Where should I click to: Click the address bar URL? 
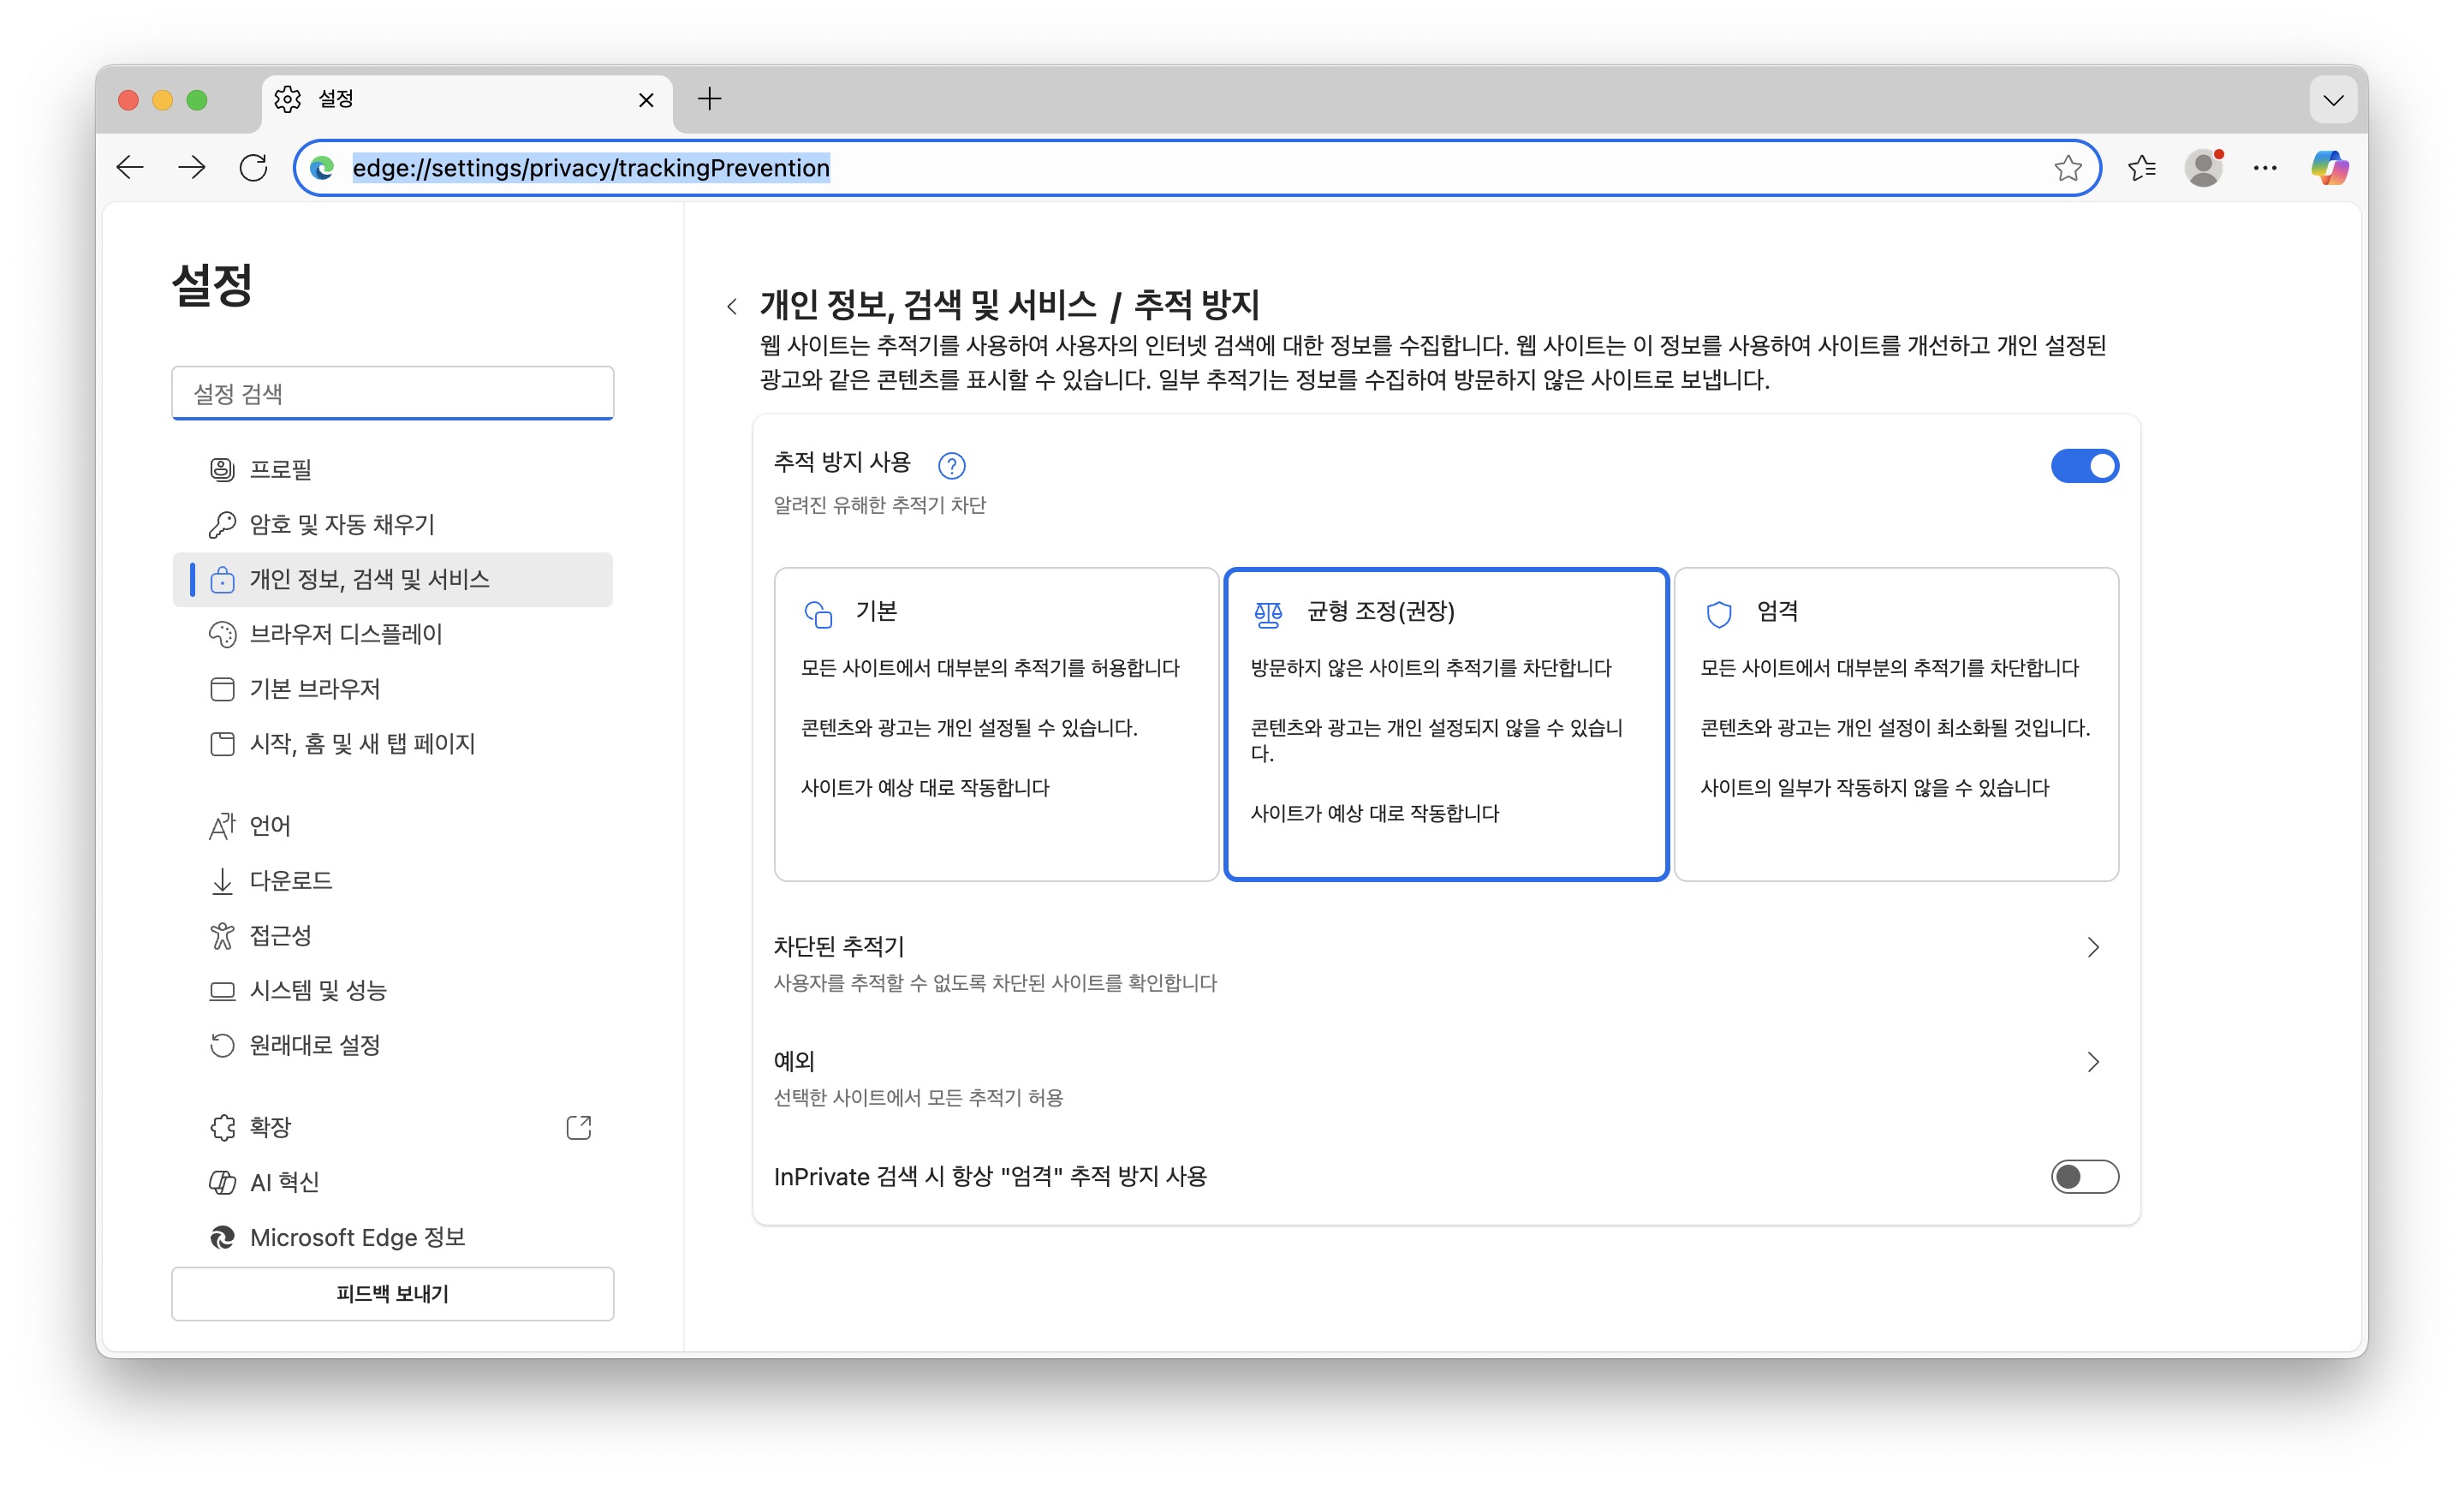[590, 168]
